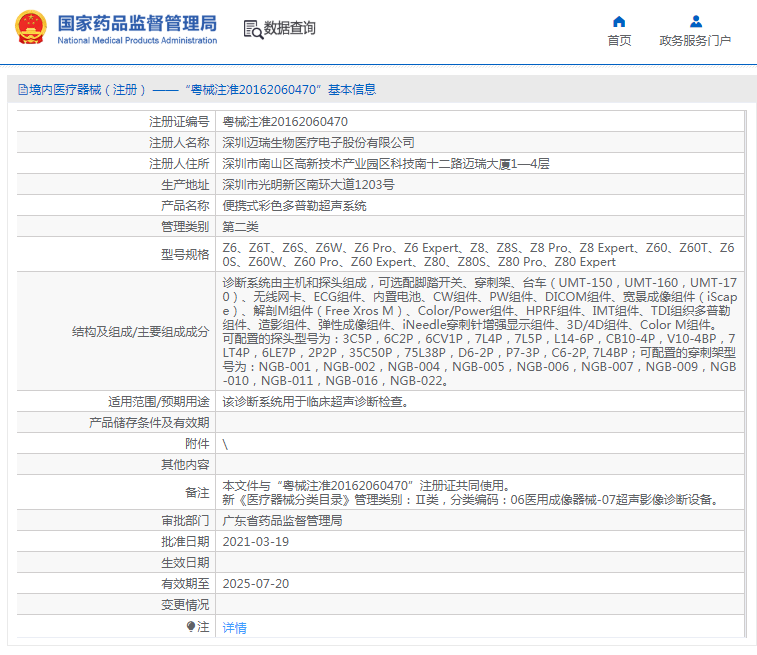Click the remark text 本文件与 注册证共同使用

click(366, 486)
